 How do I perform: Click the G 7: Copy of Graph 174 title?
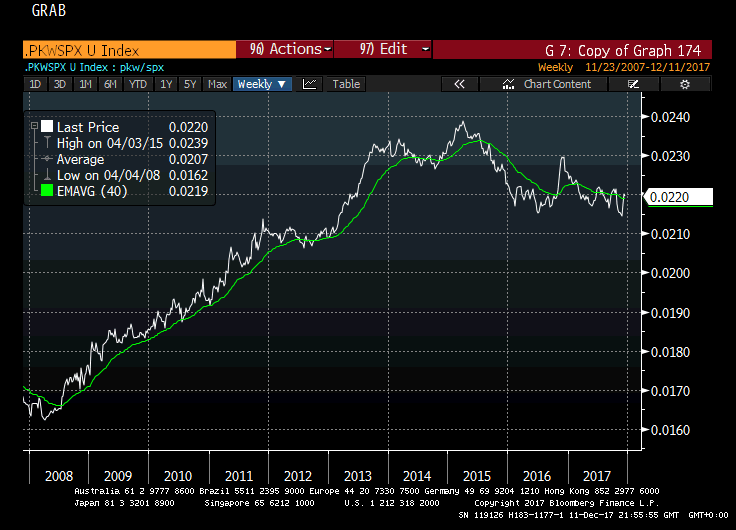point(622,50)
